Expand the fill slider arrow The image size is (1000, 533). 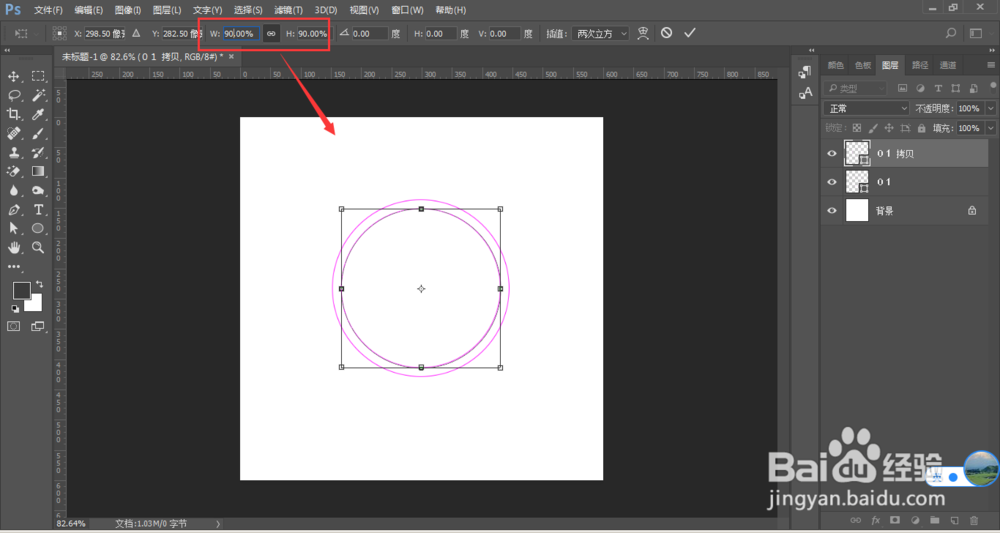pyautogui.click(x=990, y=128)
